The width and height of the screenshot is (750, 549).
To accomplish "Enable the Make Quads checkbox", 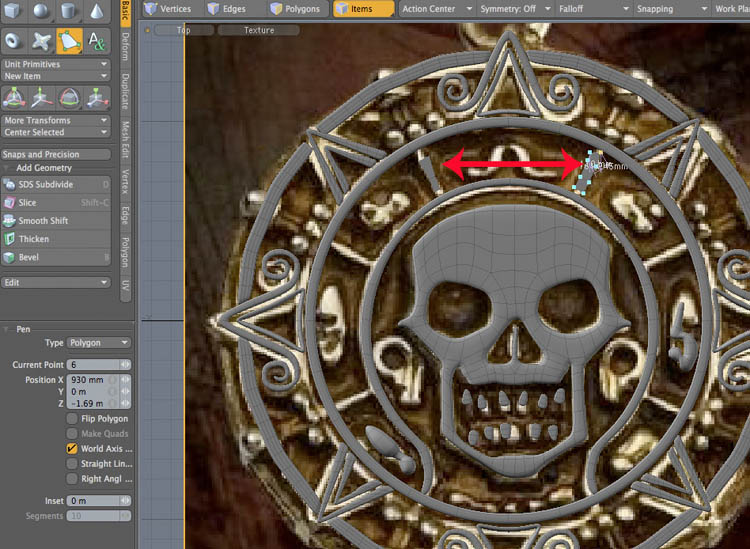I will pyautogui.click(x=72, y=434).
